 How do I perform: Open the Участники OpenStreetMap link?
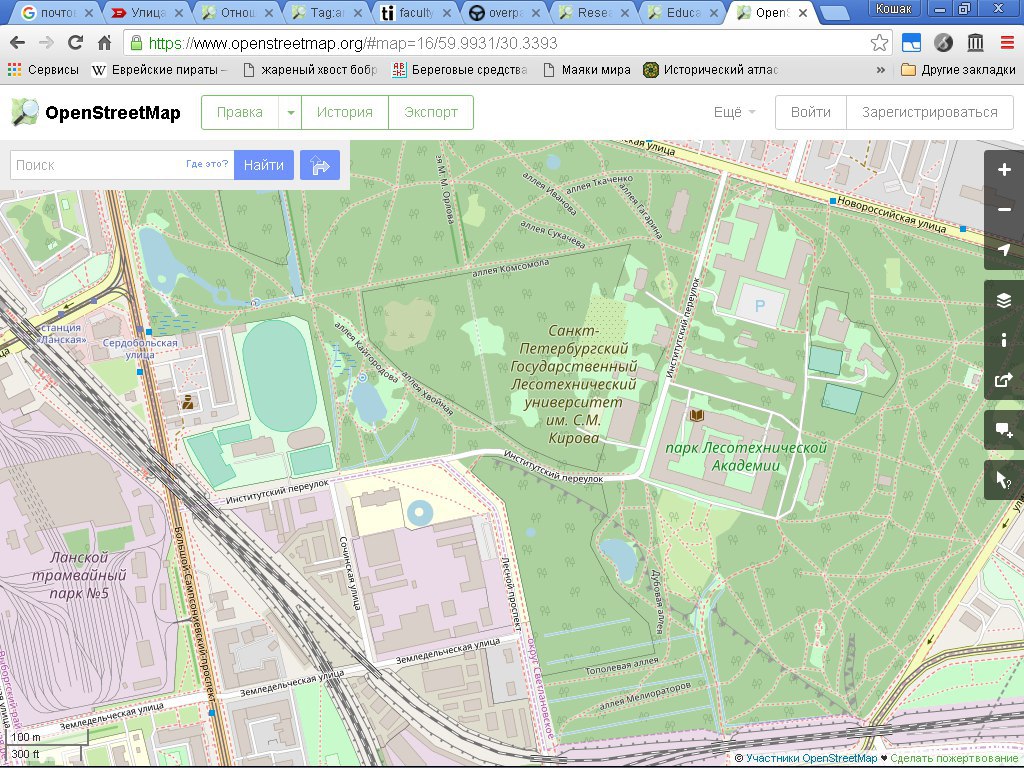[x=811, y=758]
